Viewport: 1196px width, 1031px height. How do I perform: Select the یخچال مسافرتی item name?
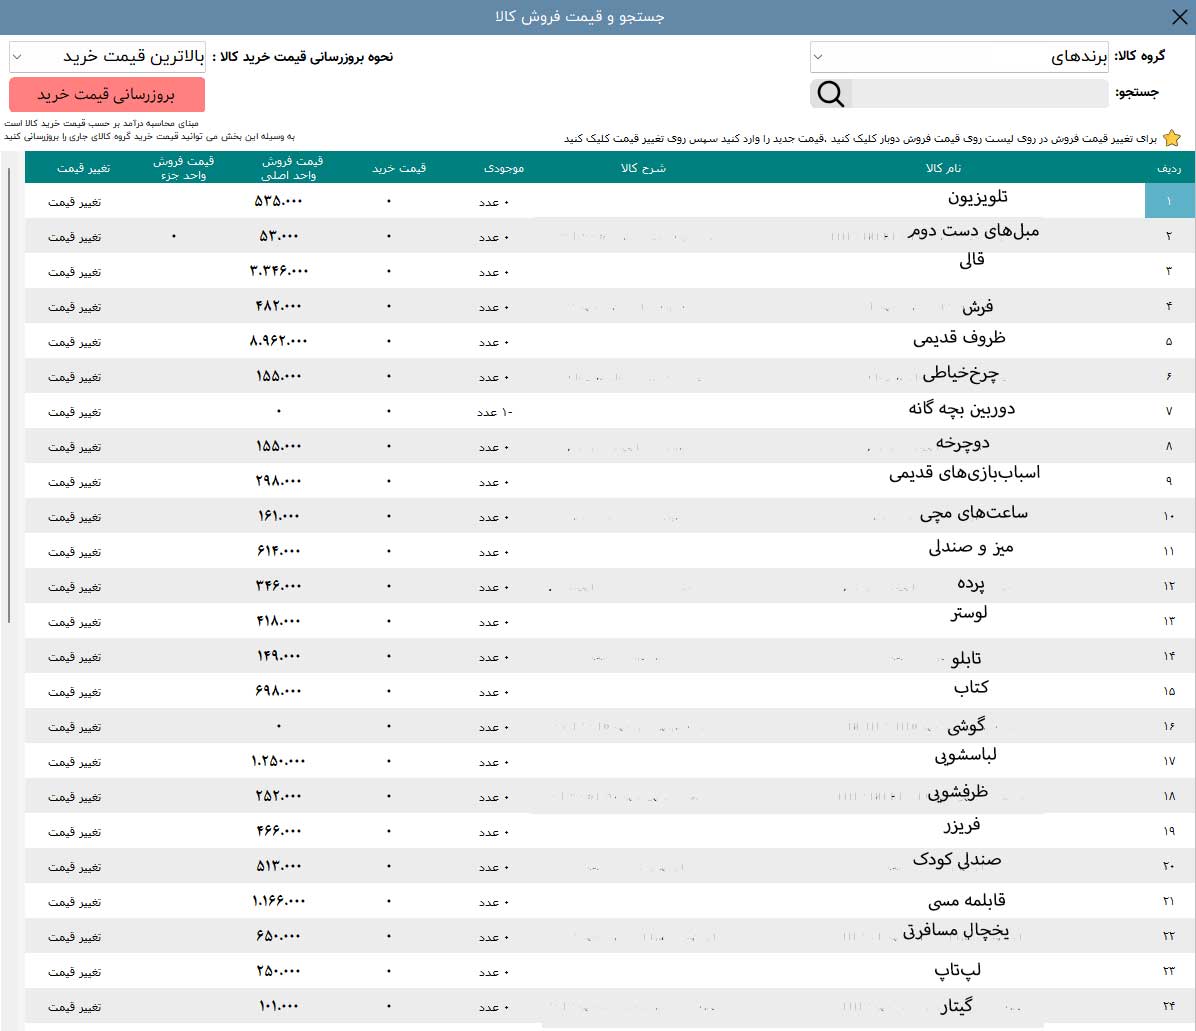pos(956,931)
